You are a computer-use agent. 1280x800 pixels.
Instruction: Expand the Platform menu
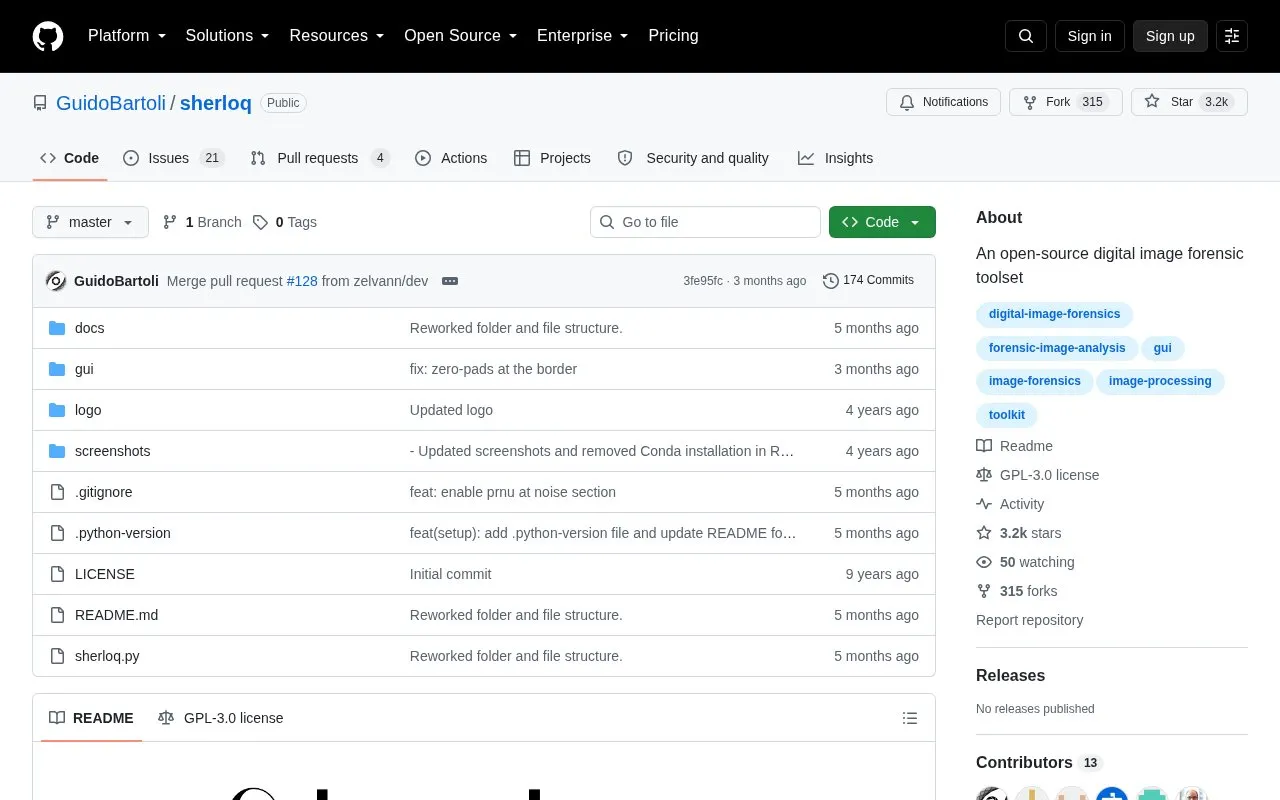pos(127,36)
